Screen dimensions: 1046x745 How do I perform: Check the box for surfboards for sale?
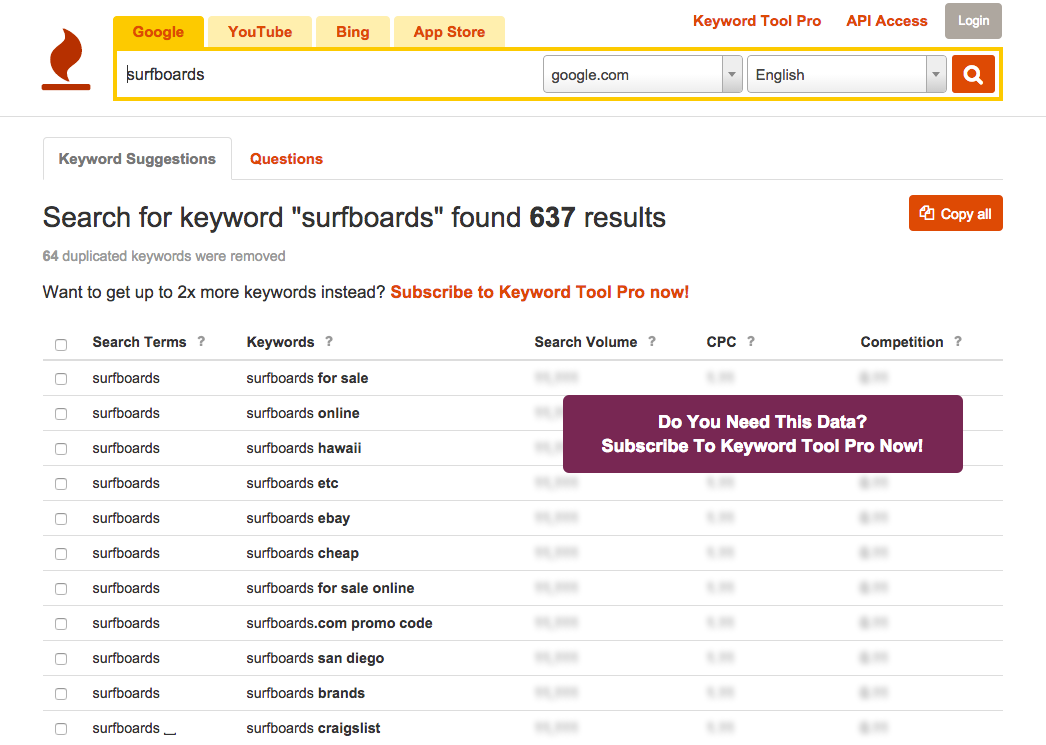click(61, 379)
